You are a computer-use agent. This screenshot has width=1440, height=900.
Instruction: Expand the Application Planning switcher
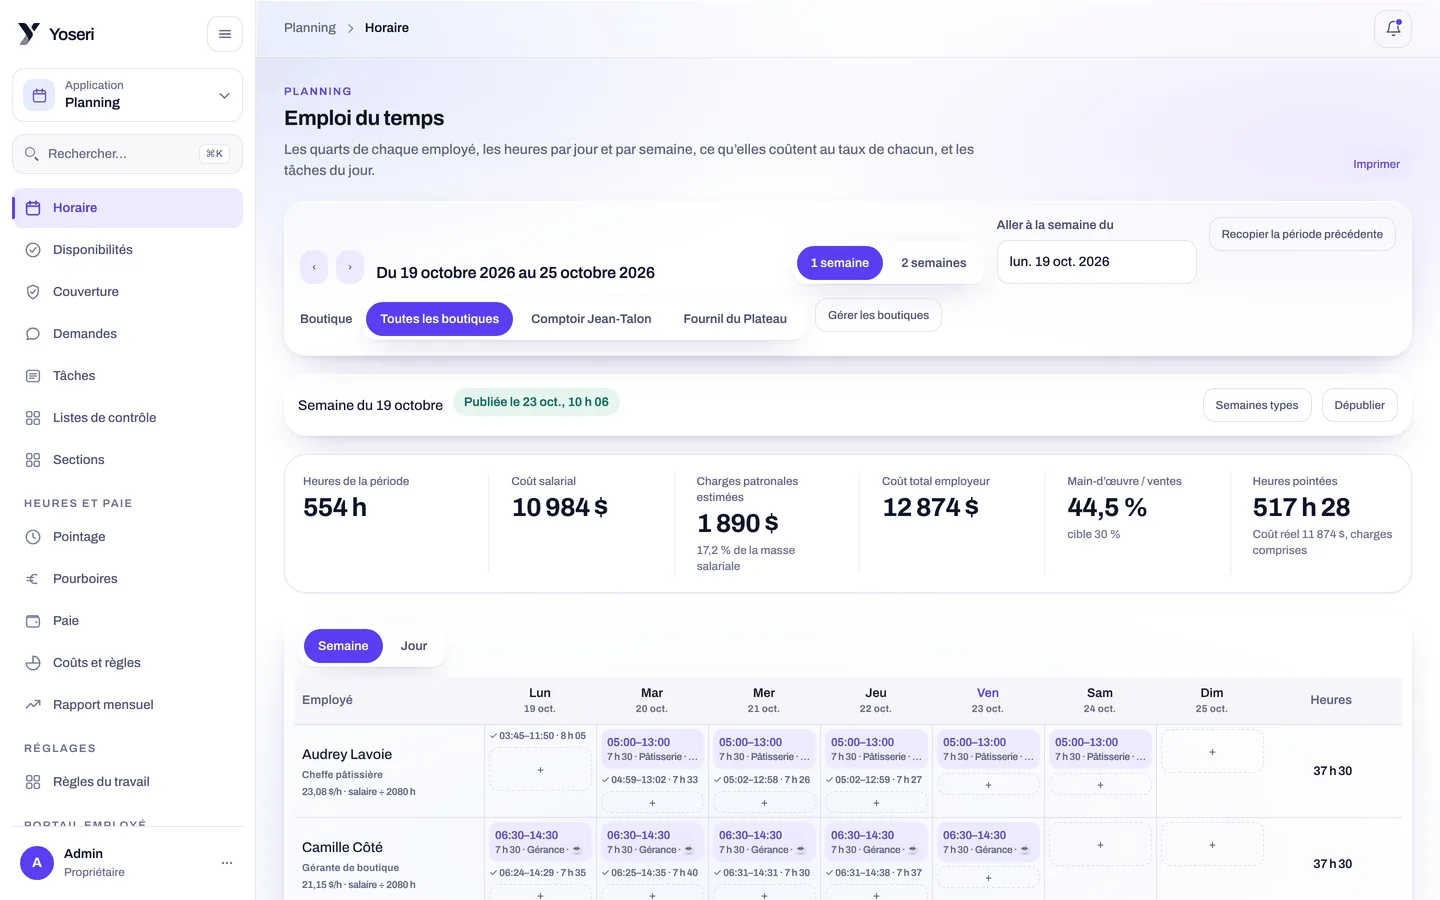coord(127,95)
